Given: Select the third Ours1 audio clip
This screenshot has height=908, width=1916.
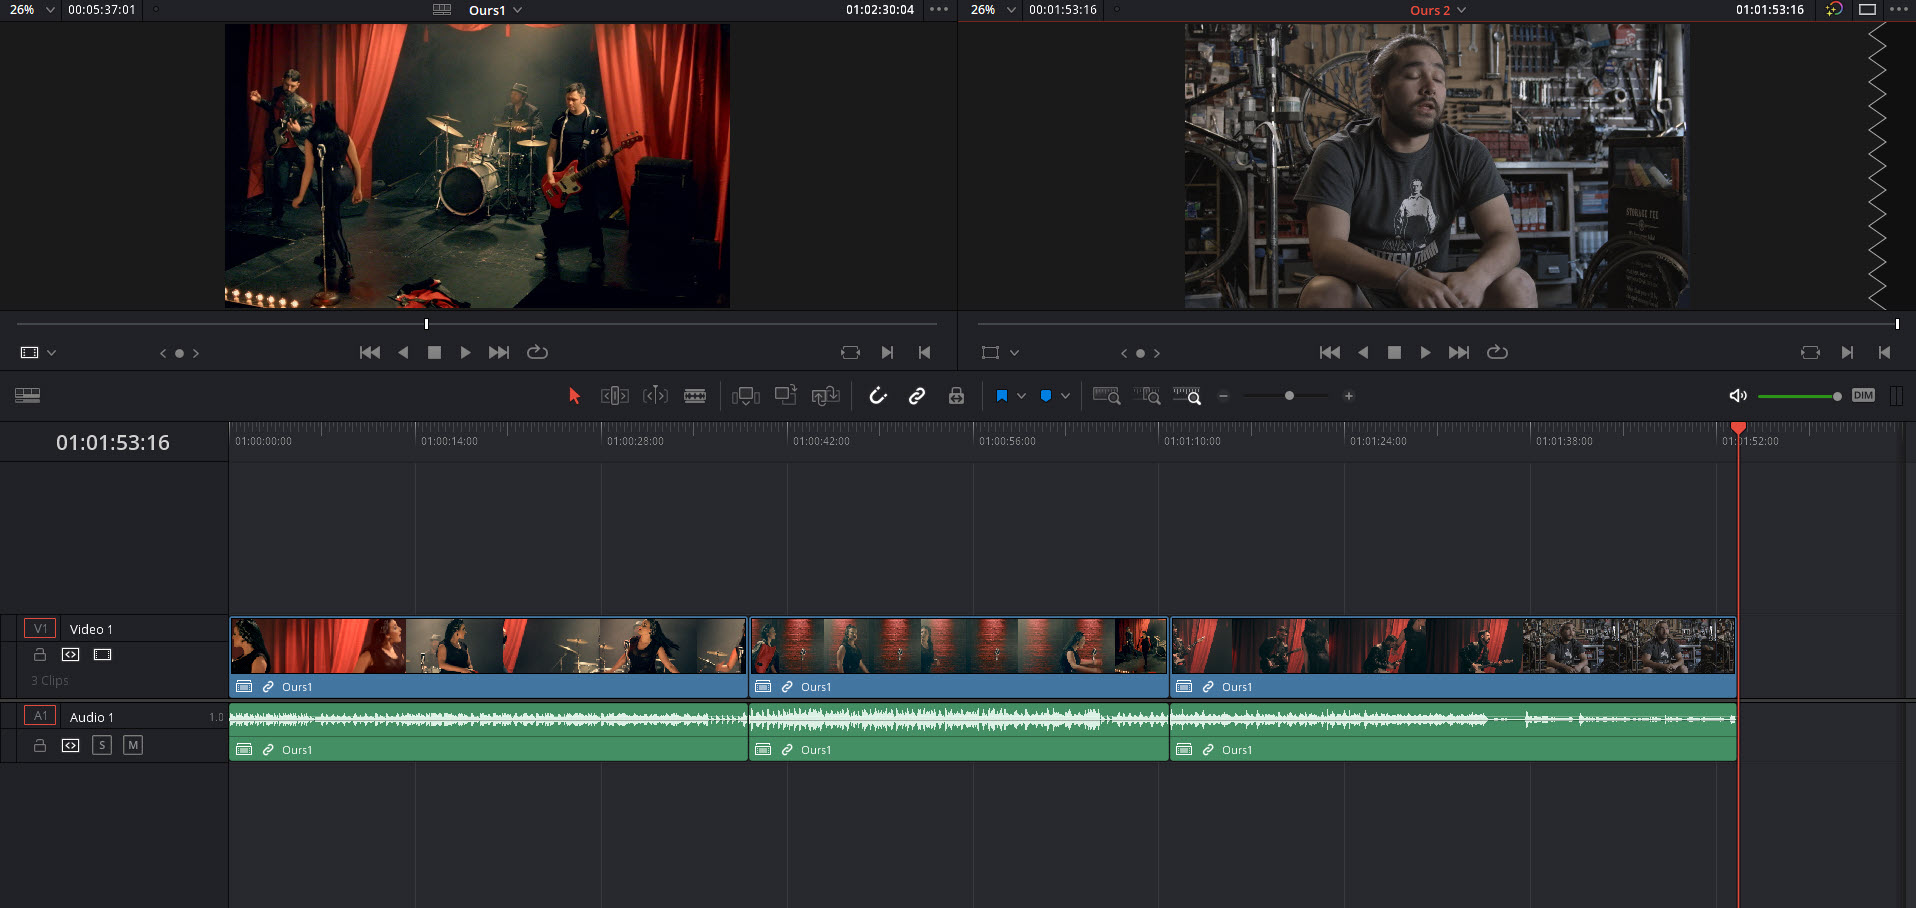Looking at the screenshot, I should pos(1453,732).
